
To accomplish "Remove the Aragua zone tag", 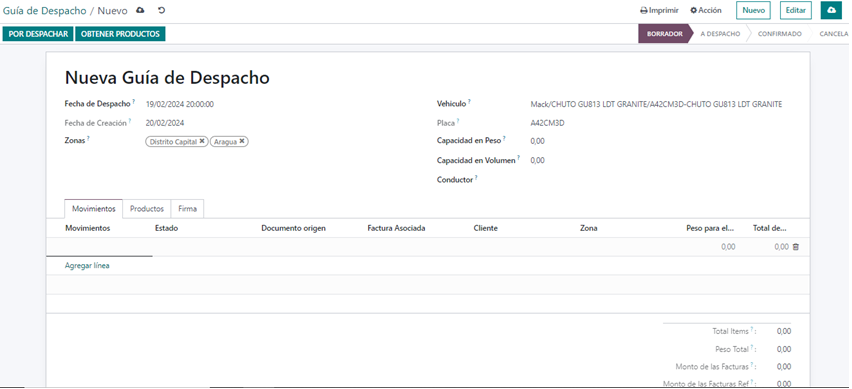I will (242, 141).
